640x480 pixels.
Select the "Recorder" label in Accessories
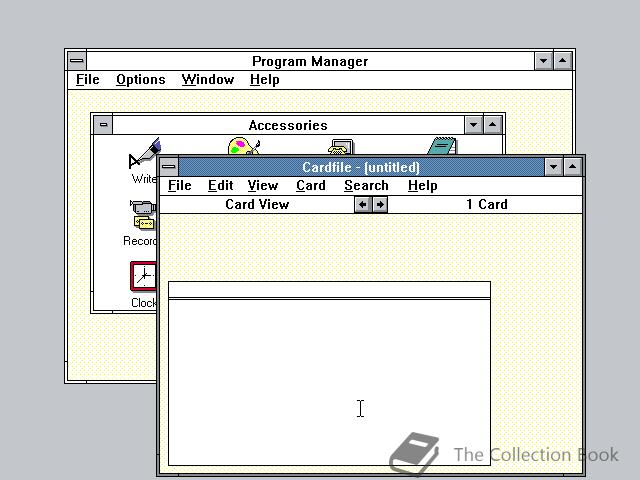click(140, 241)
